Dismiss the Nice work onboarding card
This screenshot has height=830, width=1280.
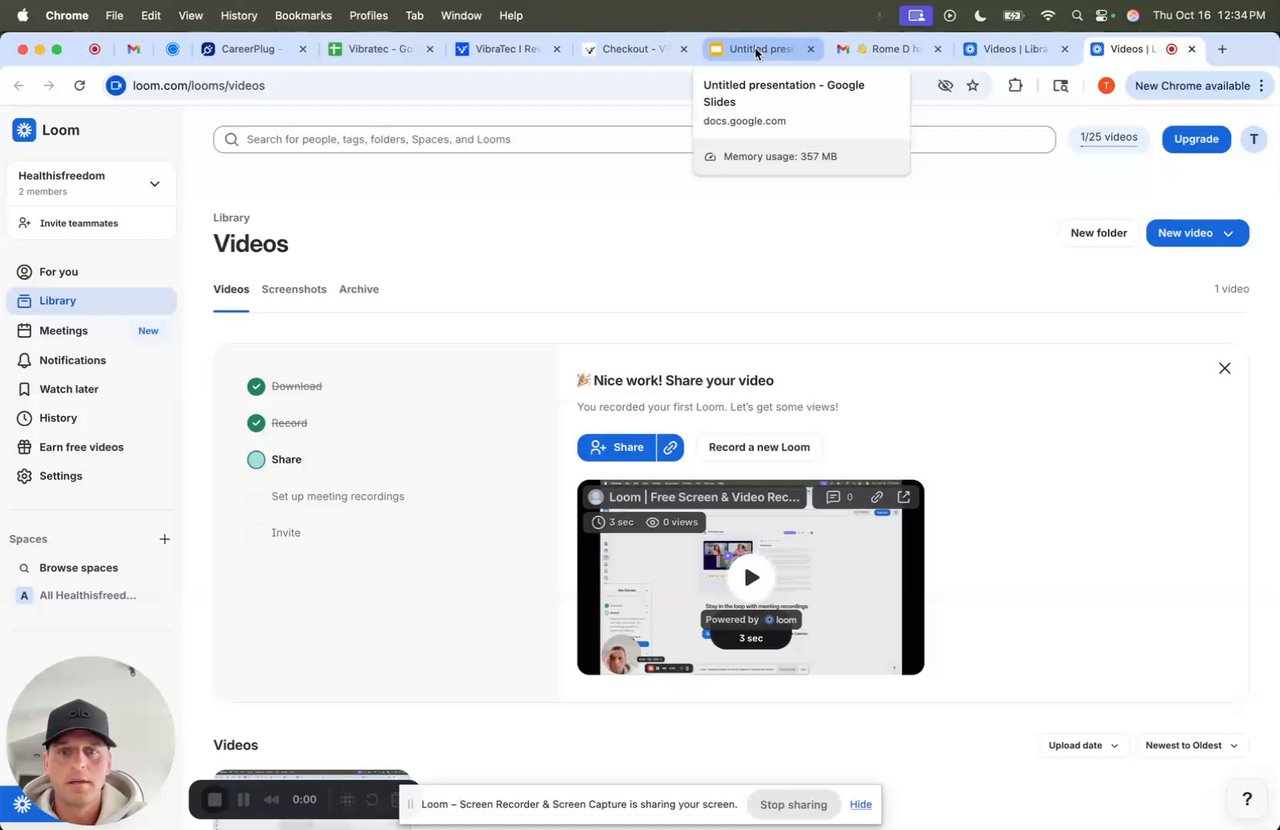[x=1224, y=368]
